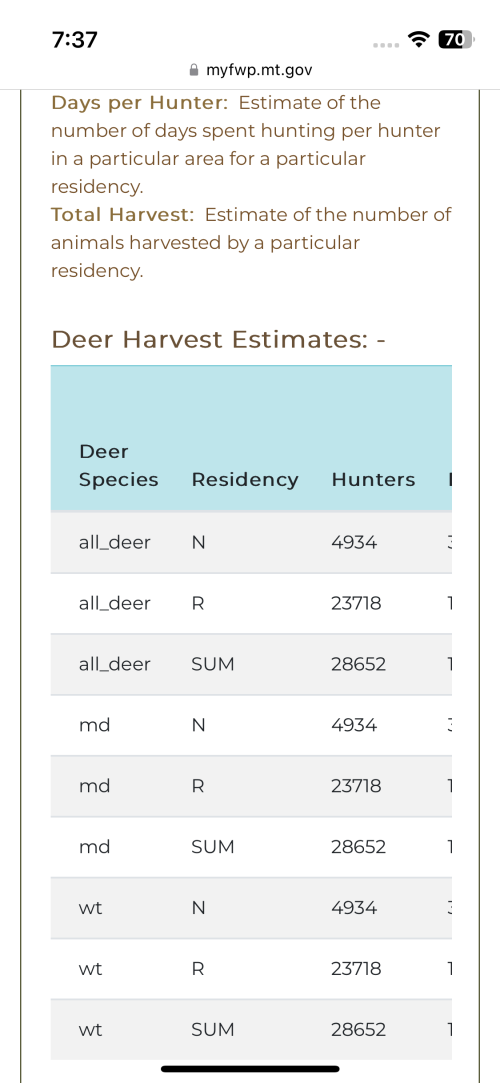This screenshot has height=1083, width=500.
Task: Tap the Wi-Fi status icon
Action: click(x=416, y=40)
